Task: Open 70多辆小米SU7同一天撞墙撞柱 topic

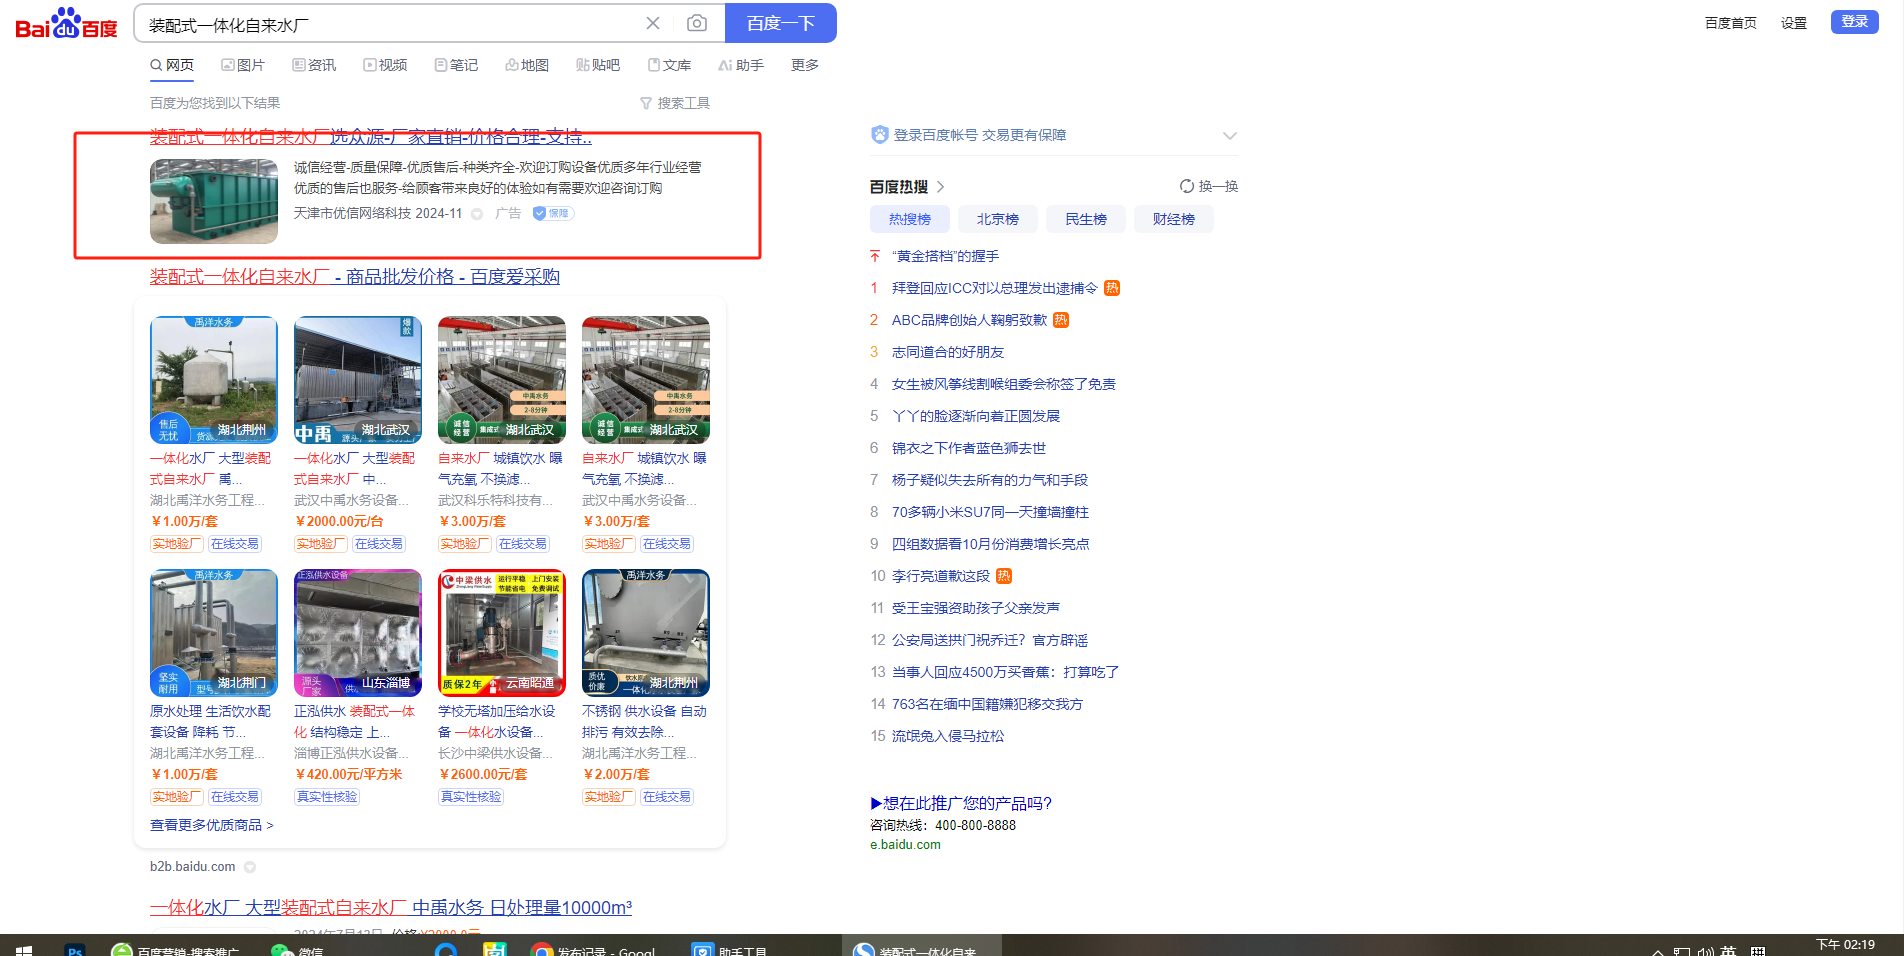Action: point(990,512)
